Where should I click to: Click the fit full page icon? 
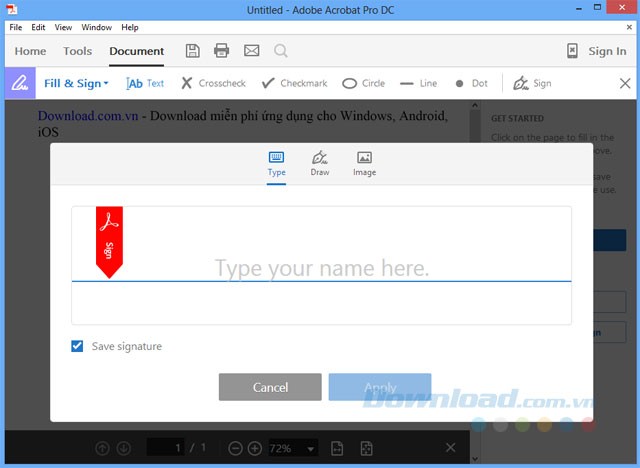click(x=367, y=448)
